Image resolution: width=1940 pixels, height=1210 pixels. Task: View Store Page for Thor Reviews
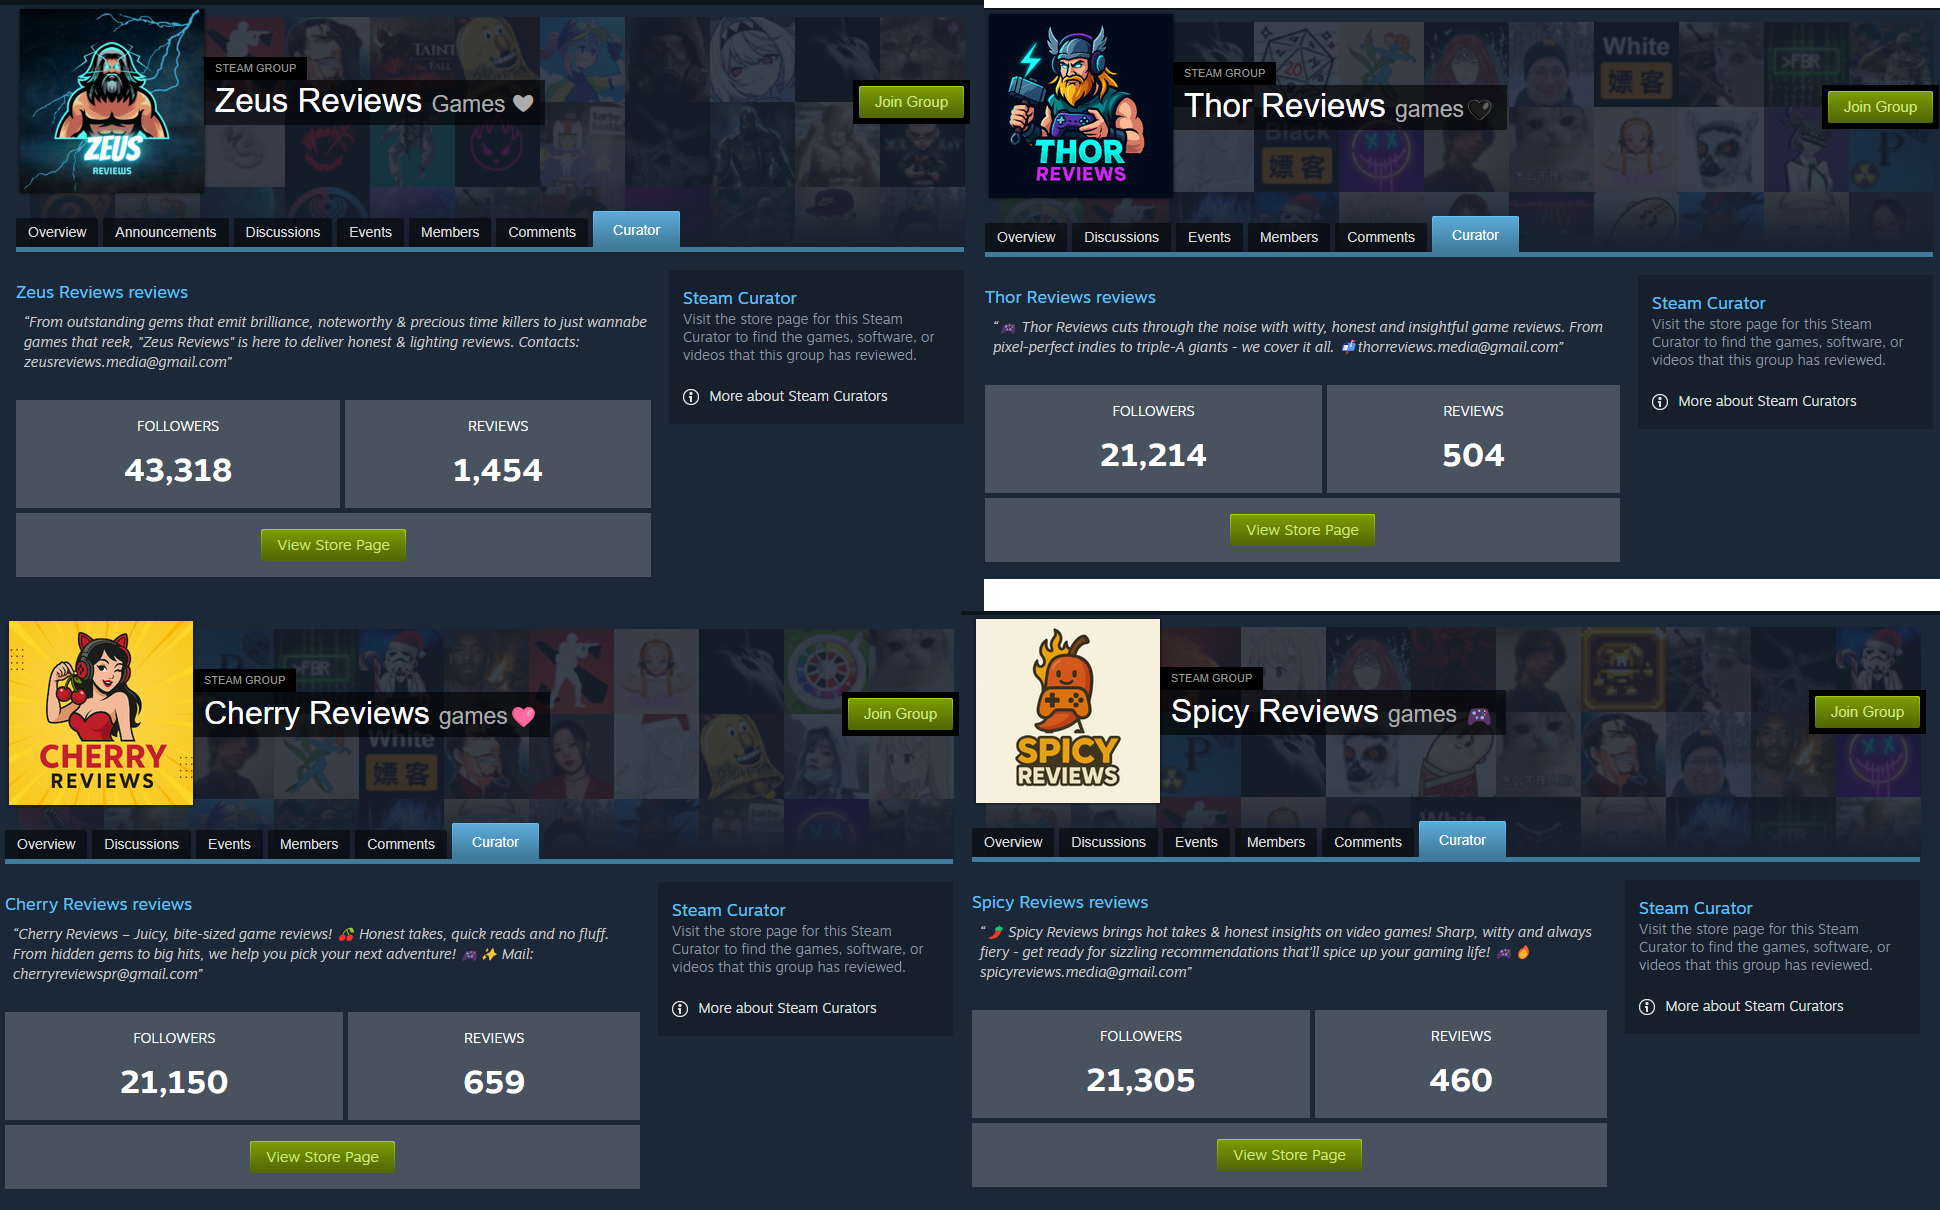(x=1302, y=530)
